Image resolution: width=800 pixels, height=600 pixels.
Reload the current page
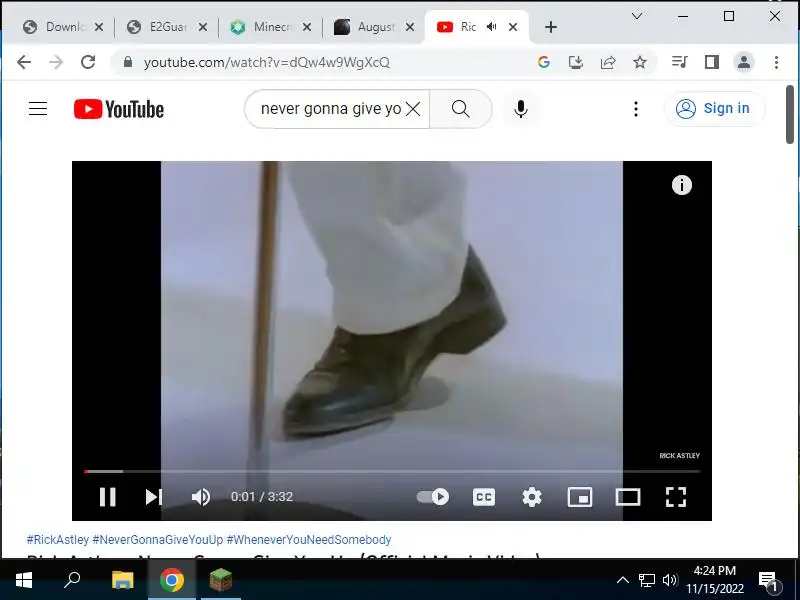pyautogui.click(x=88, y=62)
